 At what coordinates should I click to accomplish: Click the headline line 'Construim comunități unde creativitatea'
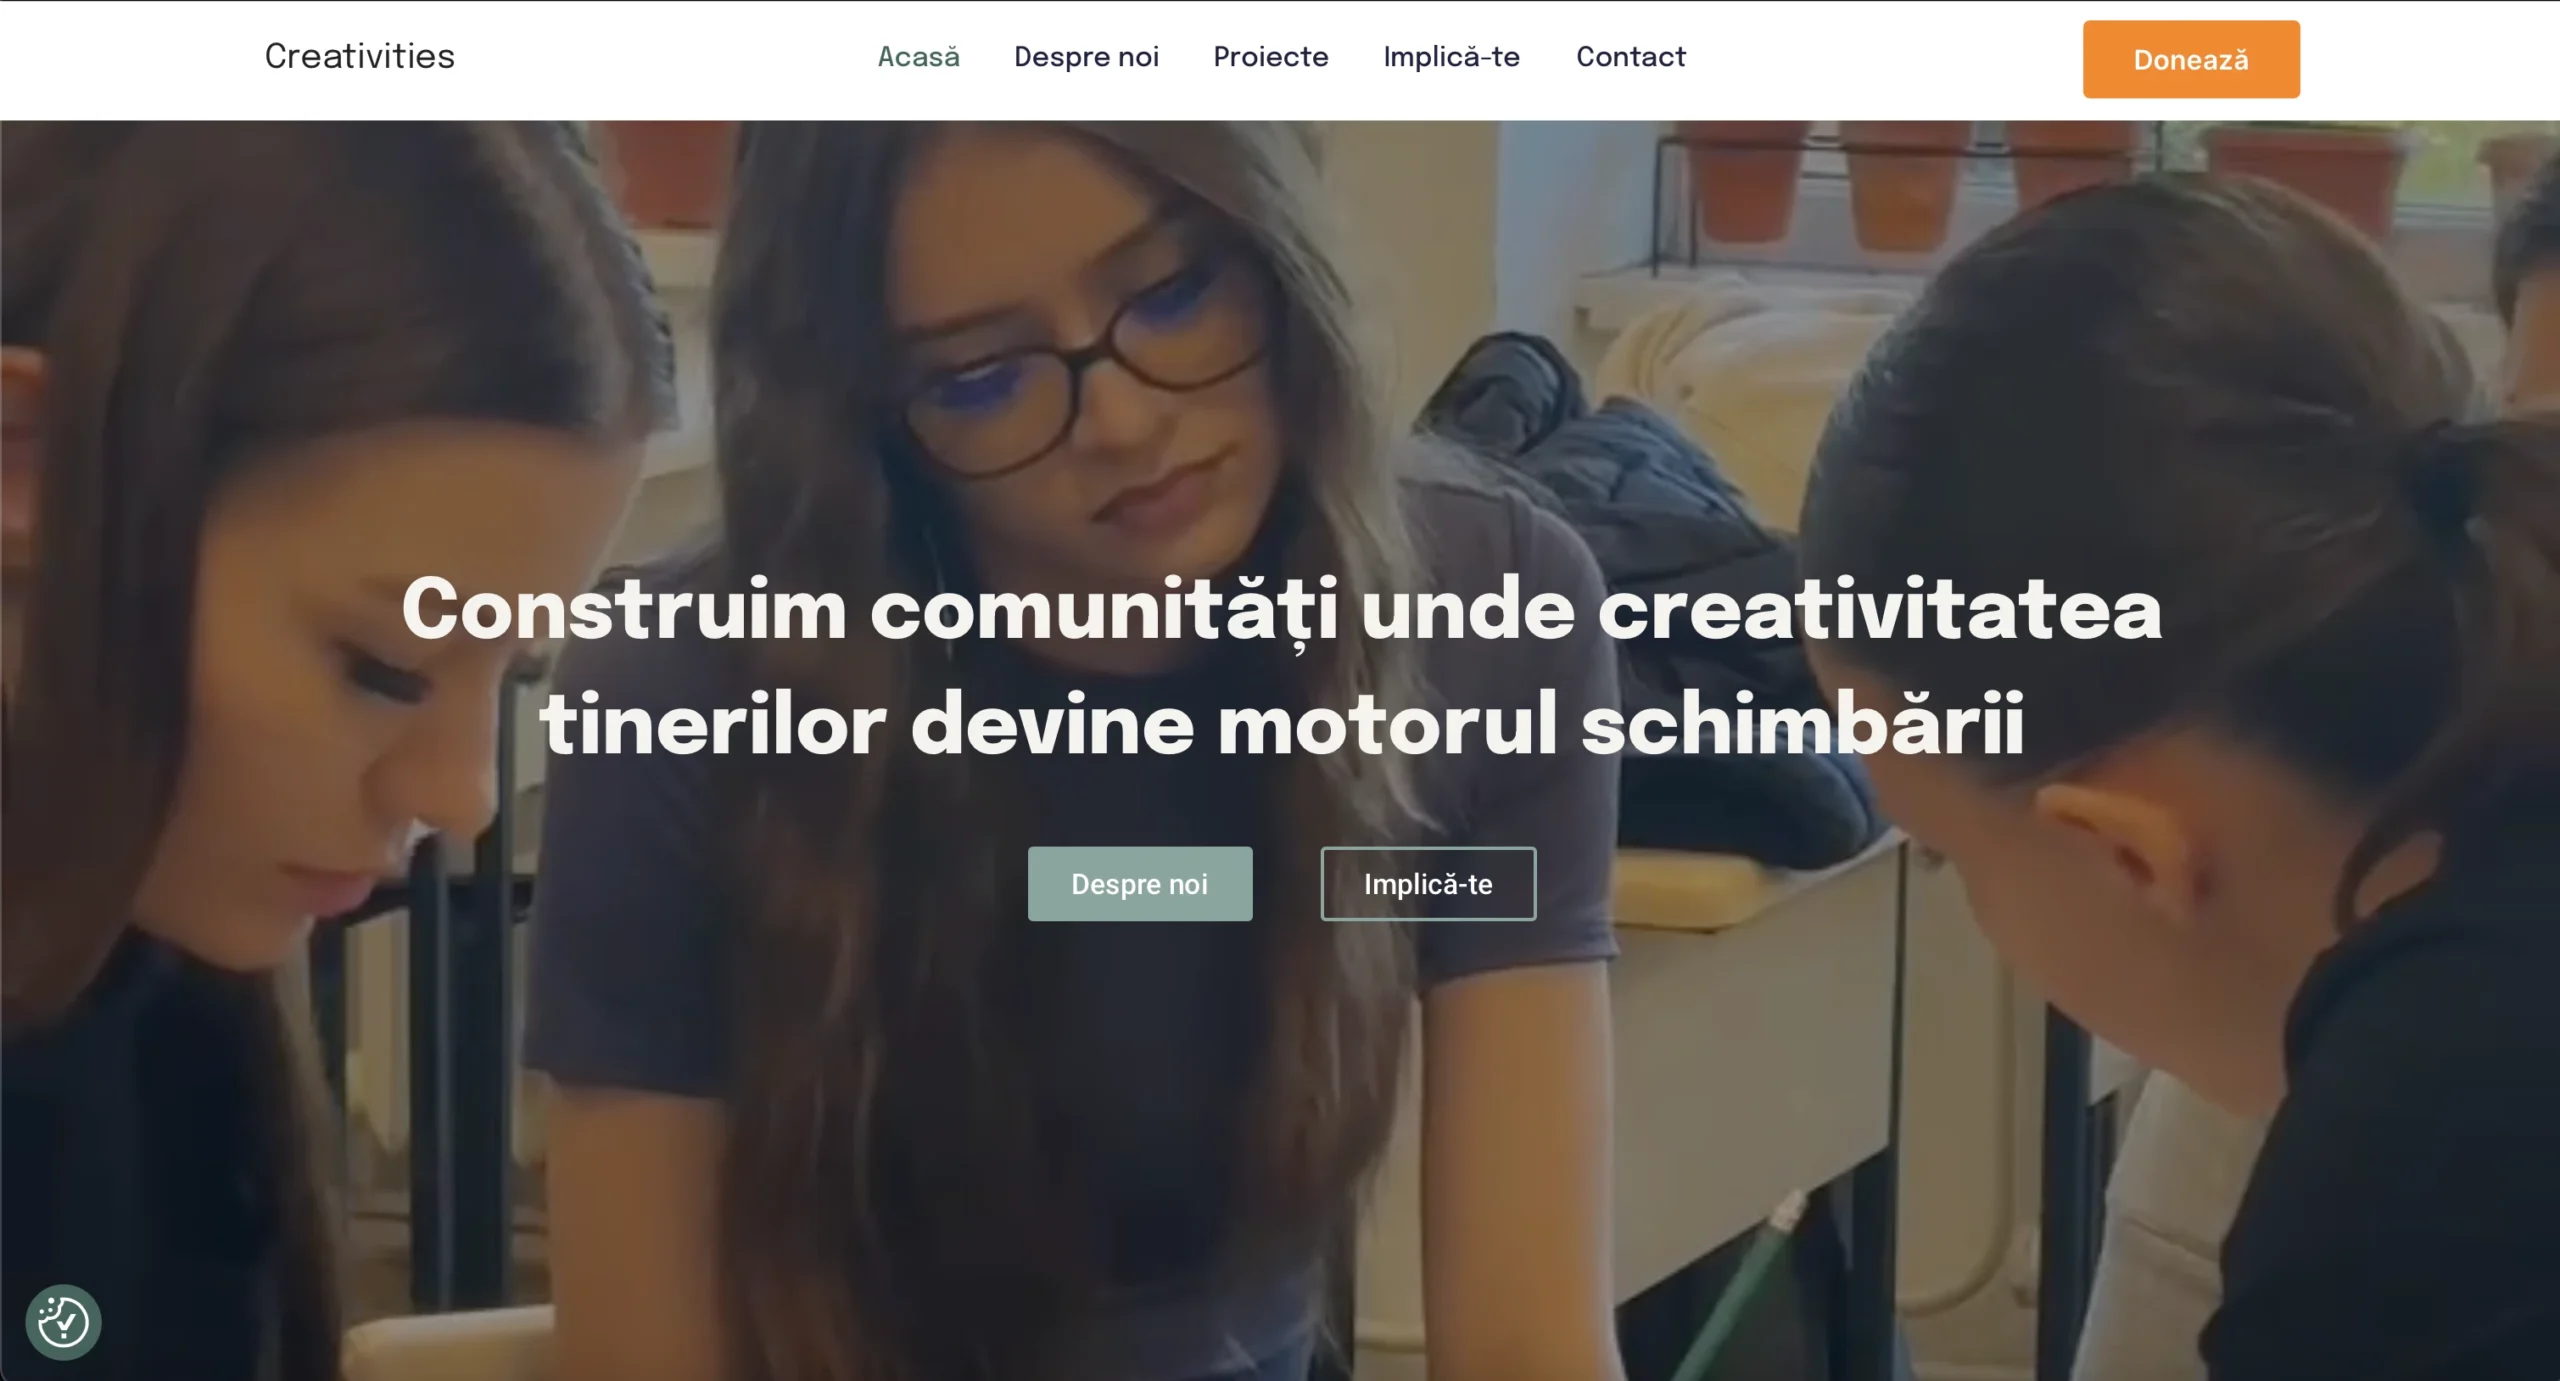click(x=1281, y=611)
